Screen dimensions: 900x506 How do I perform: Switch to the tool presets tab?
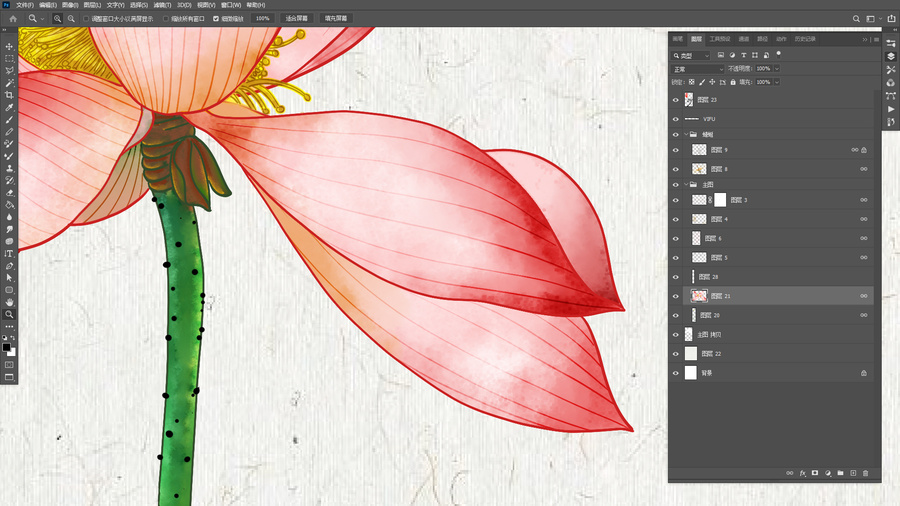(x=720, y=39)
